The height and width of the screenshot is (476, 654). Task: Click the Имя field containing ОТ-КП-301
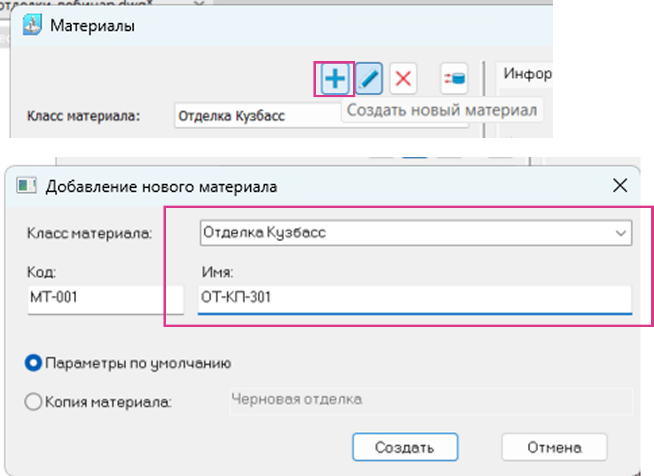[415, 298]
